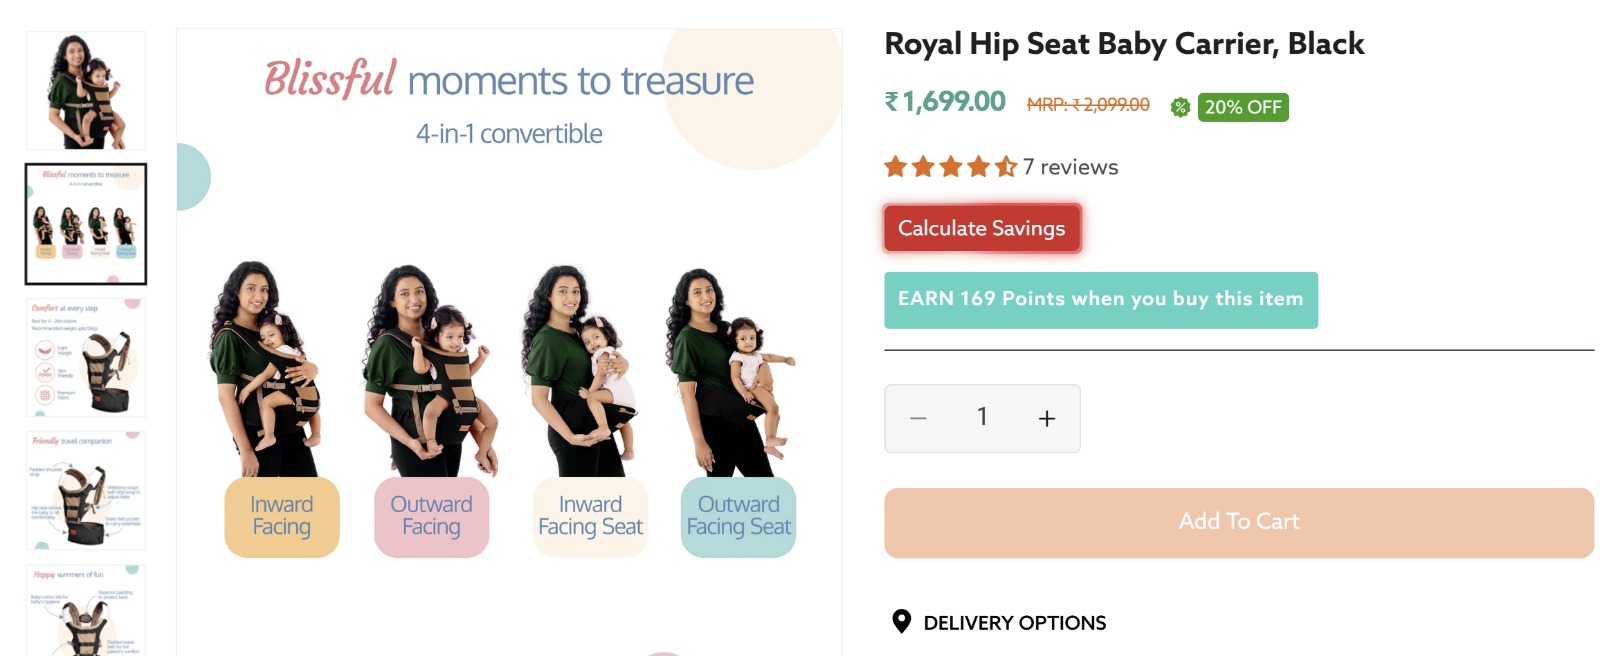Click the Royal Hip Seat Baby Carrier title
This screenshot has width=1600, height=656.
pyautogui.click(x=1124, y=44)
